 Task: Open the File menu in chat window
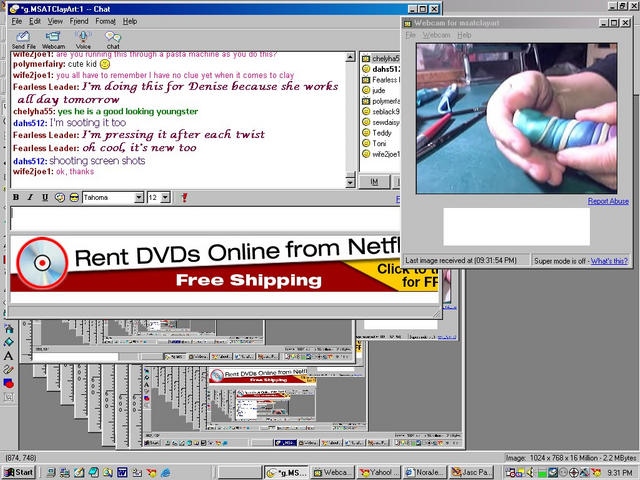[16, 21]
